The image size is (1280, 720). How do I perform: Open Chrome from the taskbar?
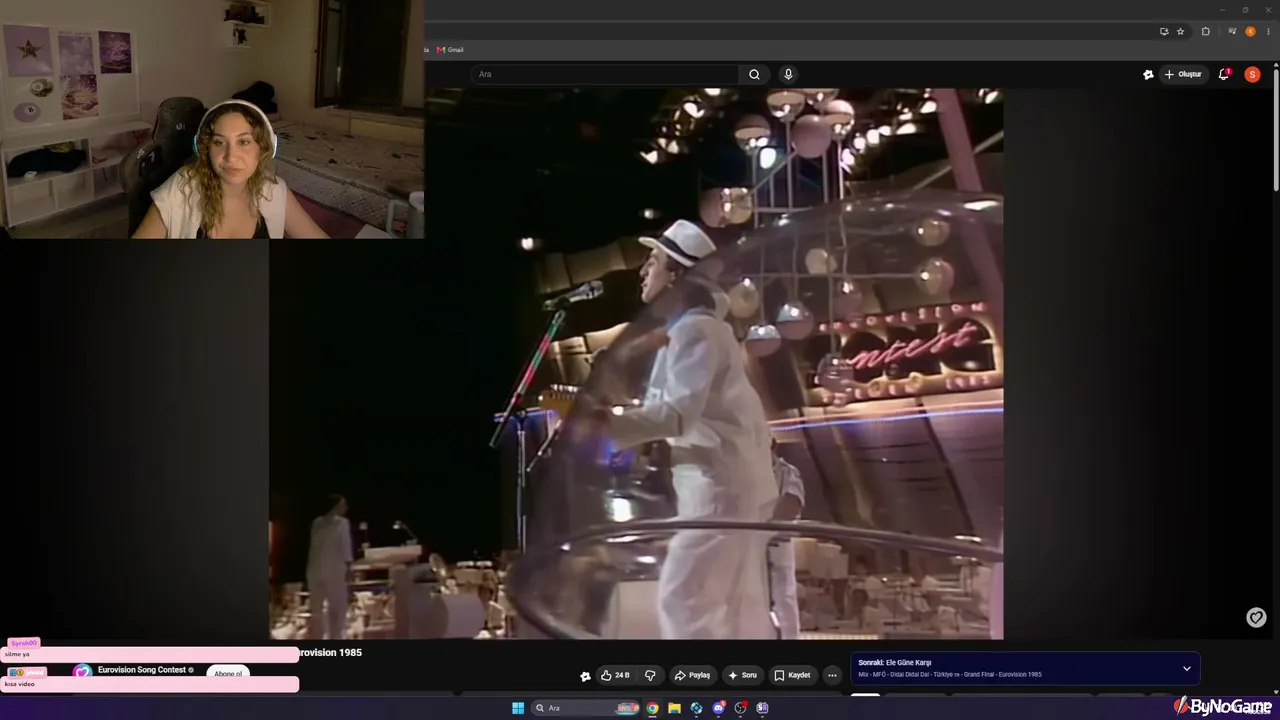(652, 708)
